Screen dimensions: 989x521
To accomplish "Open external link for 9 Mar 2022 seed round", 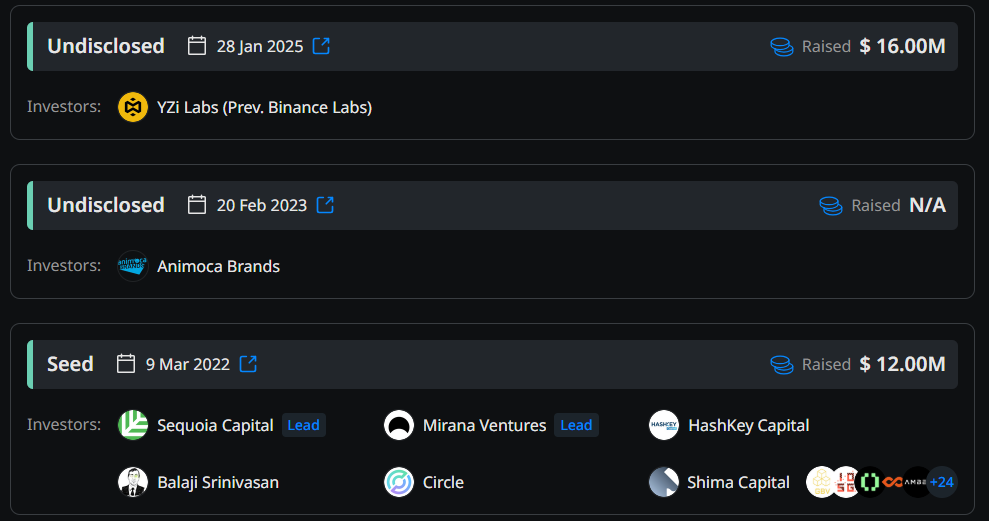I will tap(248, 364).
